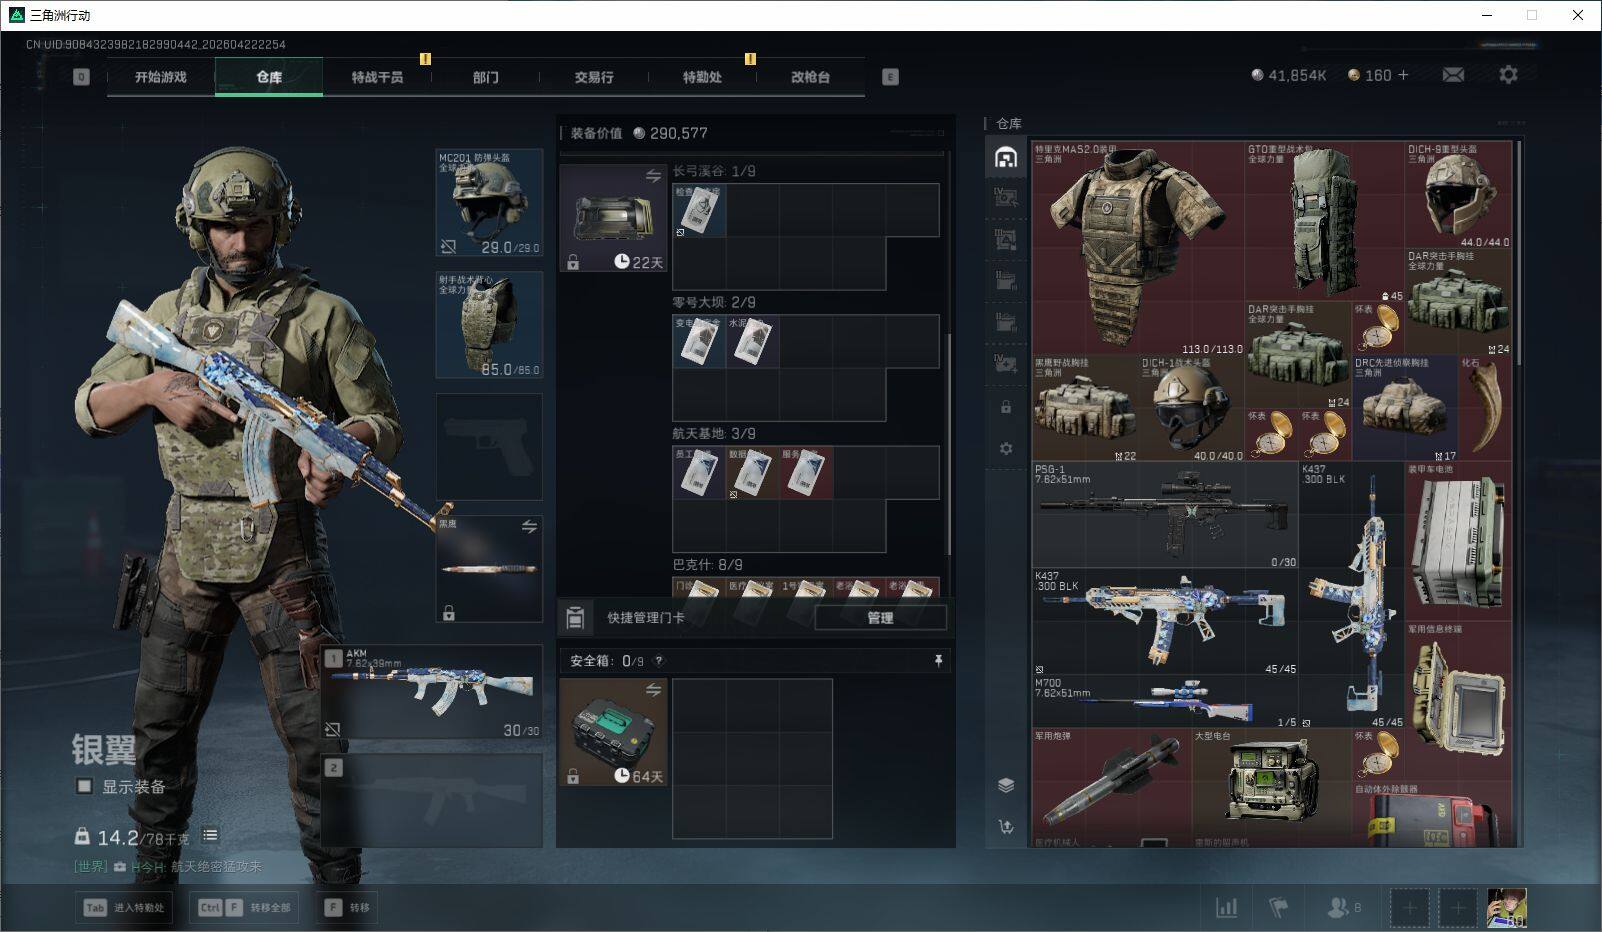Image resolution: width=1602 pixels, height=932 pixels.
Task: Click the flag icon in bottom bar
Action: (x=1278, y=907)
